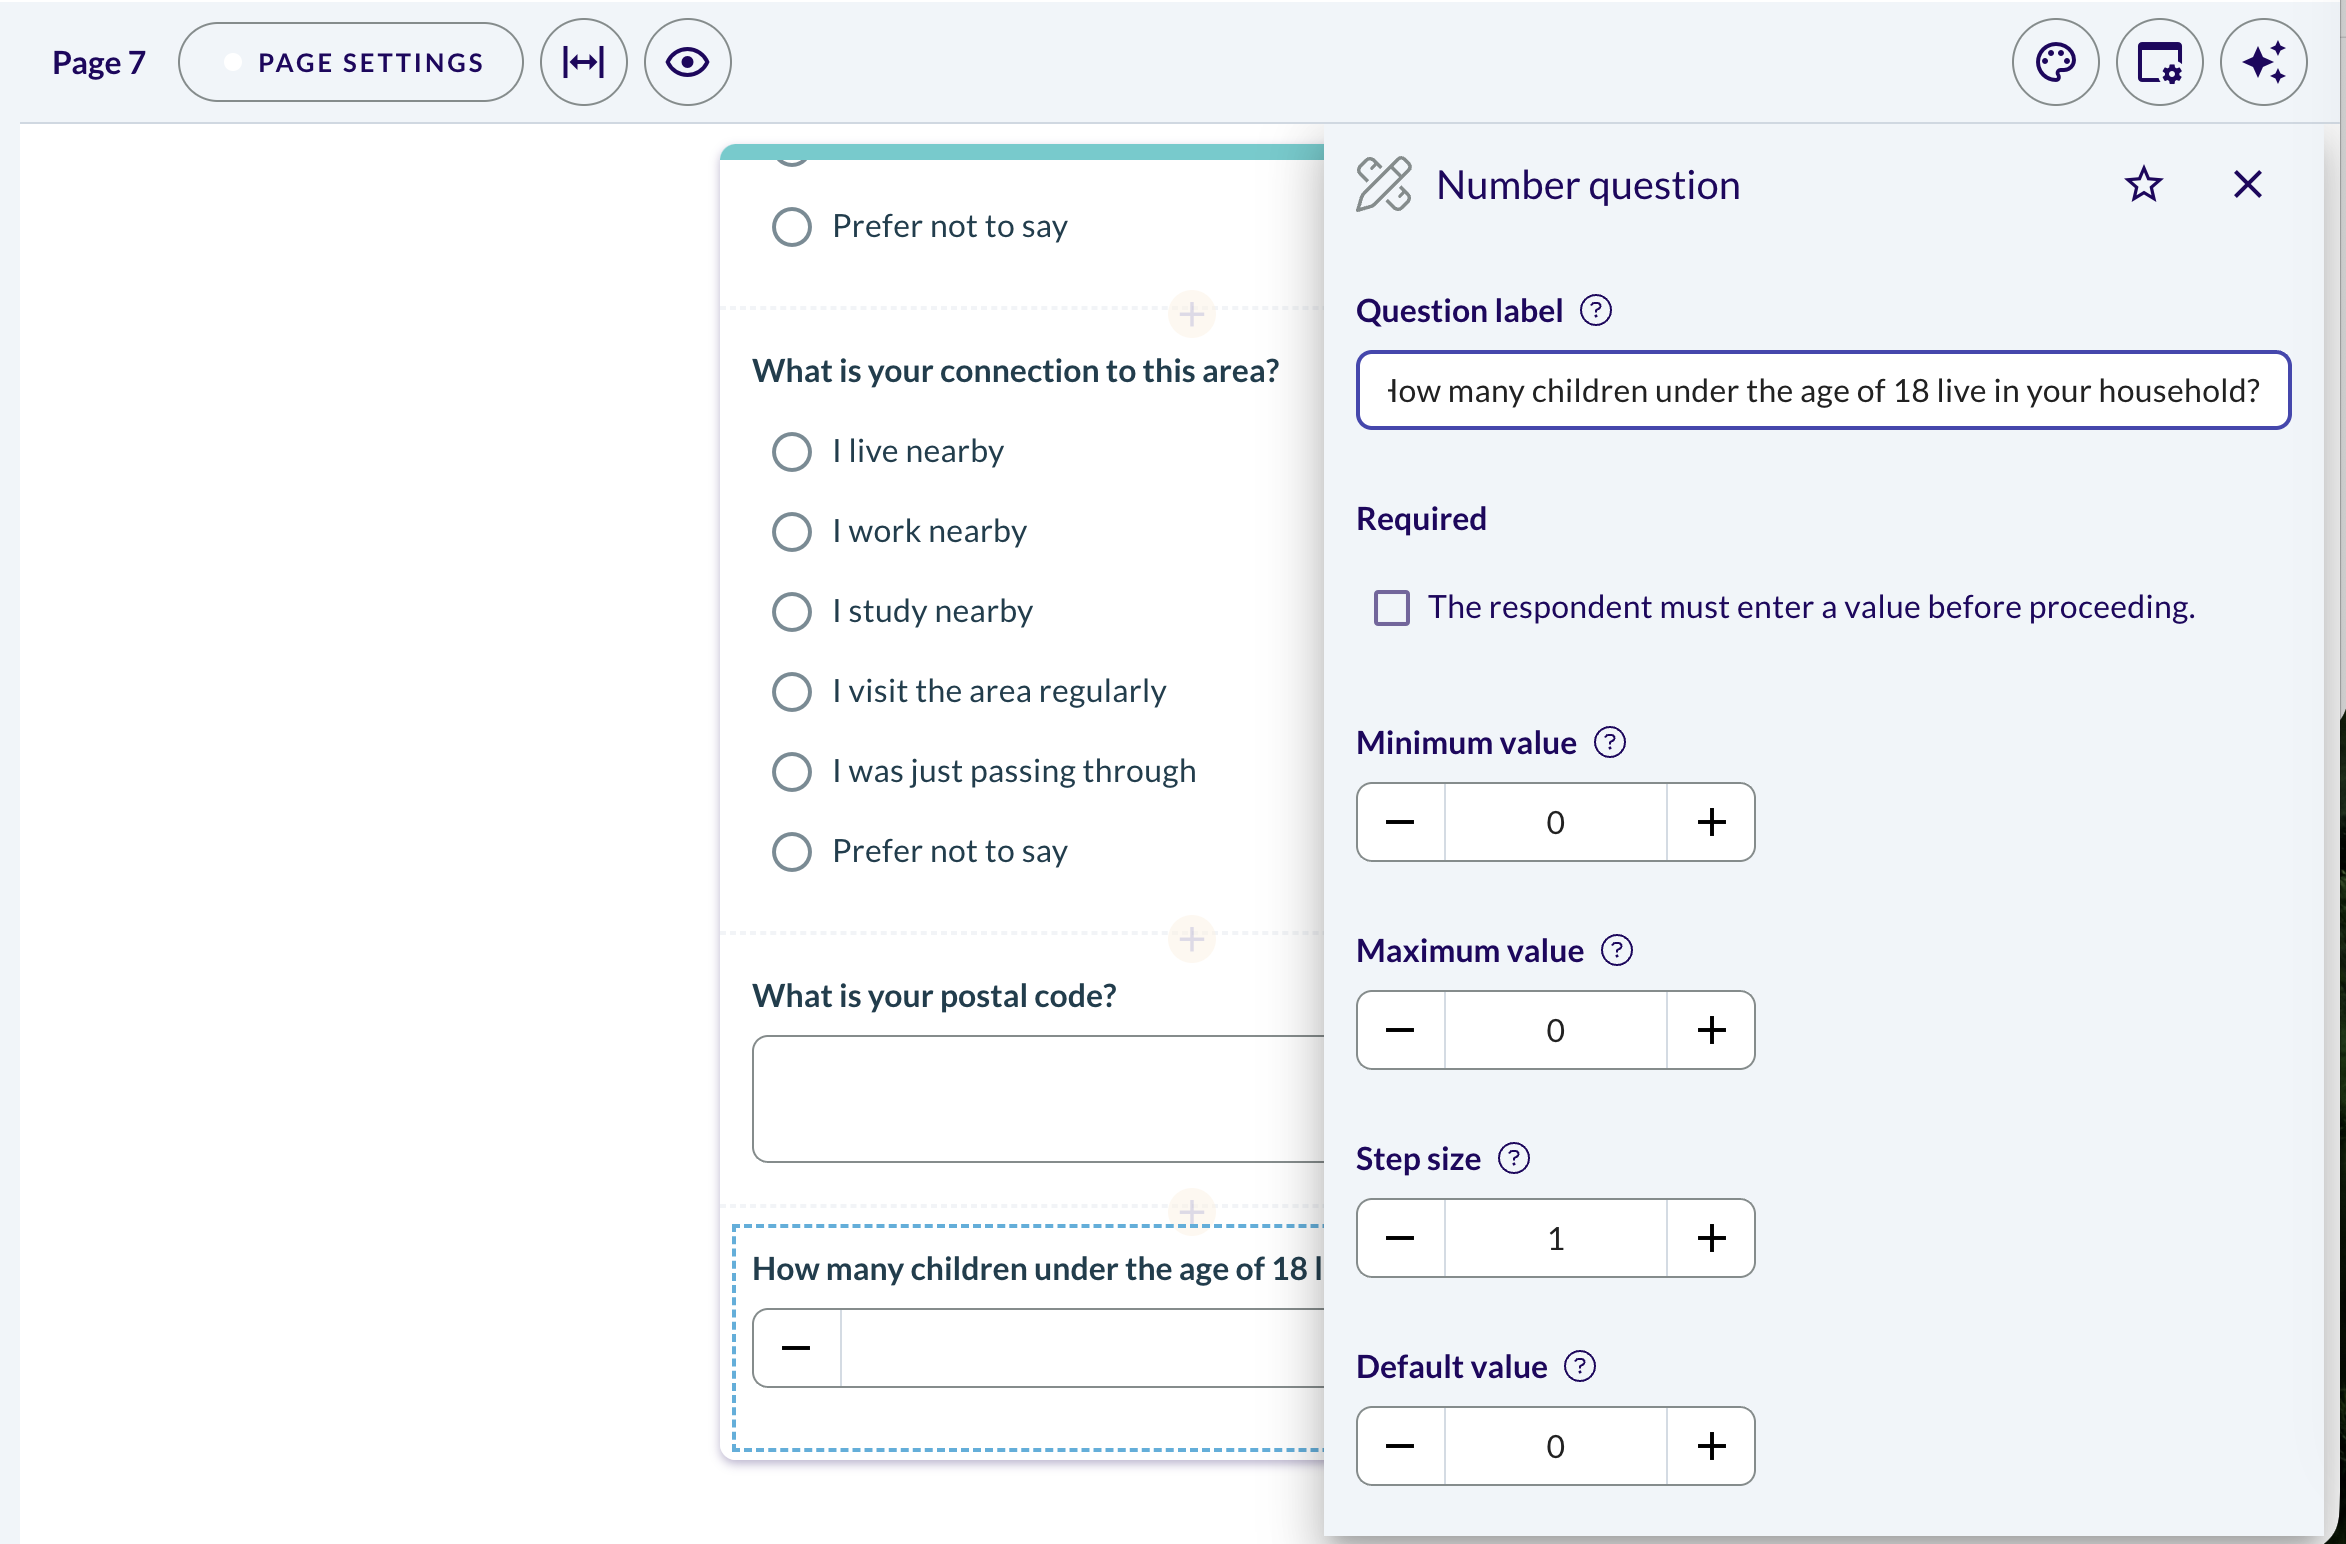This screenshot has width=2346, height=1544.
Task: Select Prefer not to say under connection question
Action: tap(791, 851)
